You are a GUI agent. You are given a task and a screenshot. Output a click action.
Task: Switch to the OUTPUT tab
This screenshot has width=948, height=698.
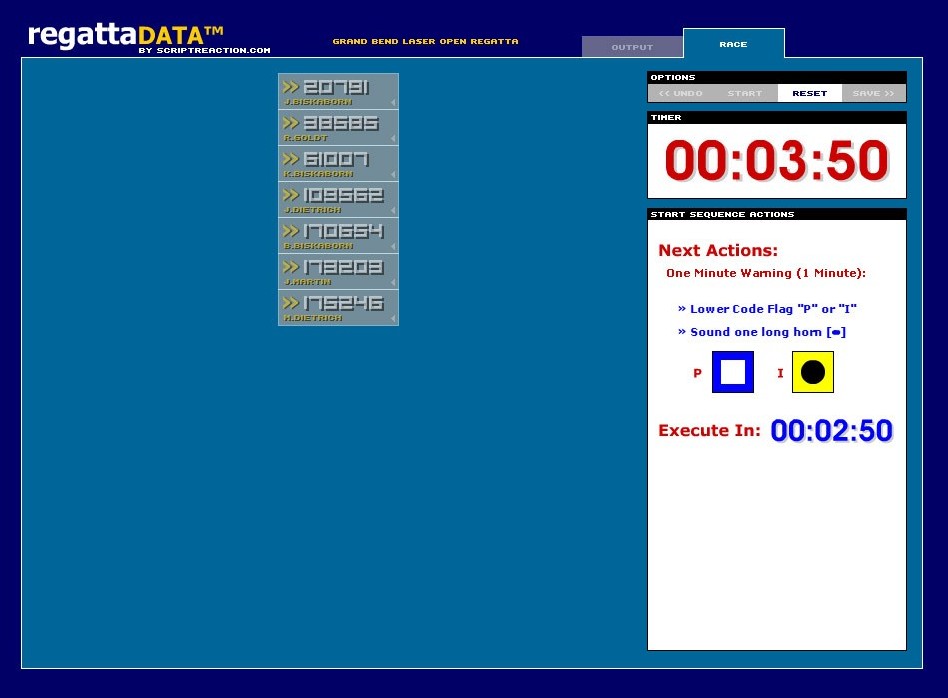click(632, 47)
